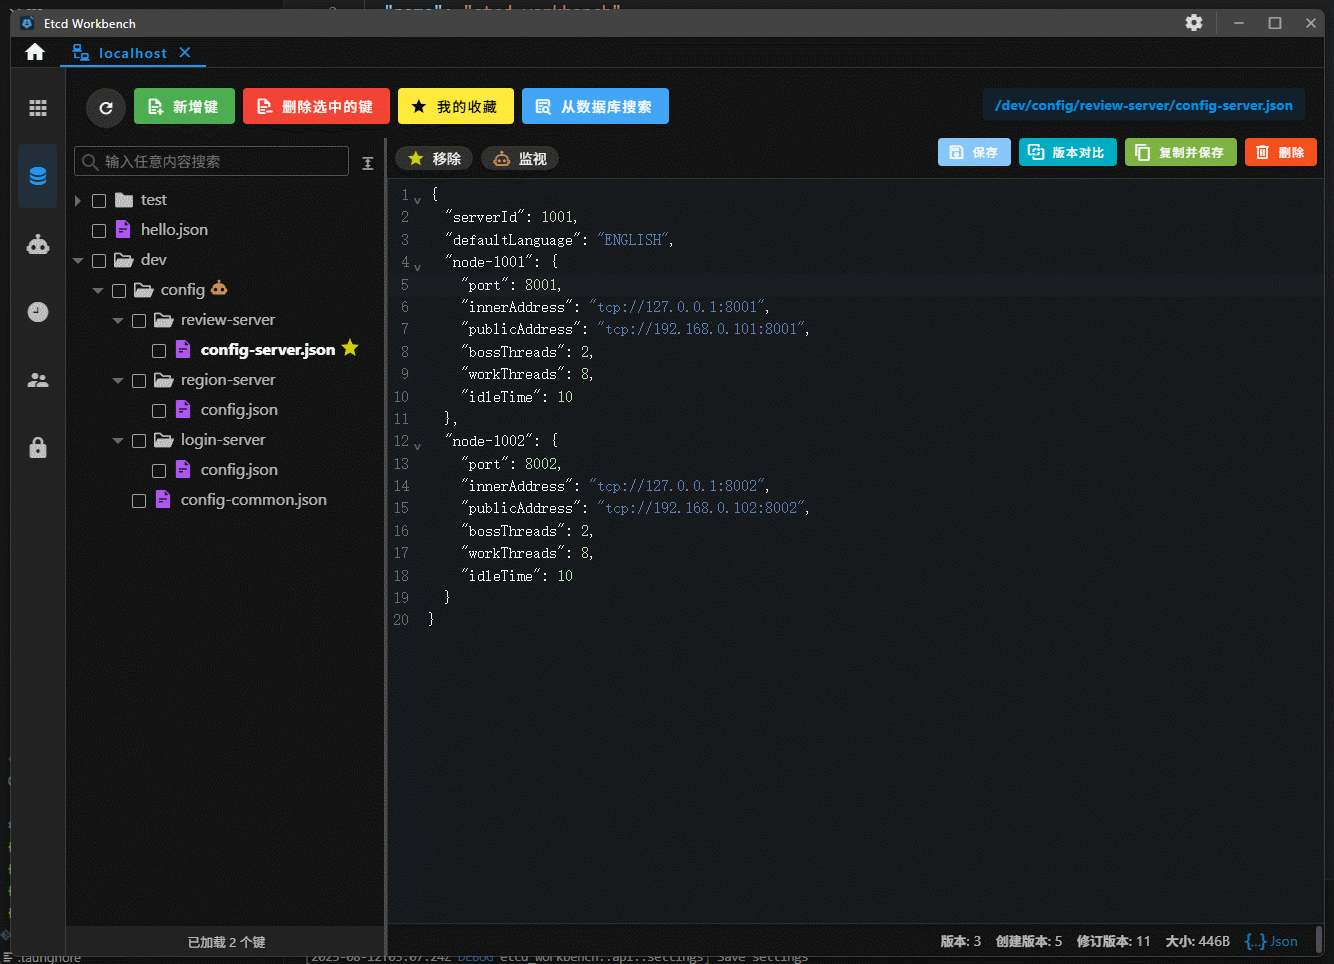
Task: Click the 创建版本: 5 status entry
Action: [1029, 941]
